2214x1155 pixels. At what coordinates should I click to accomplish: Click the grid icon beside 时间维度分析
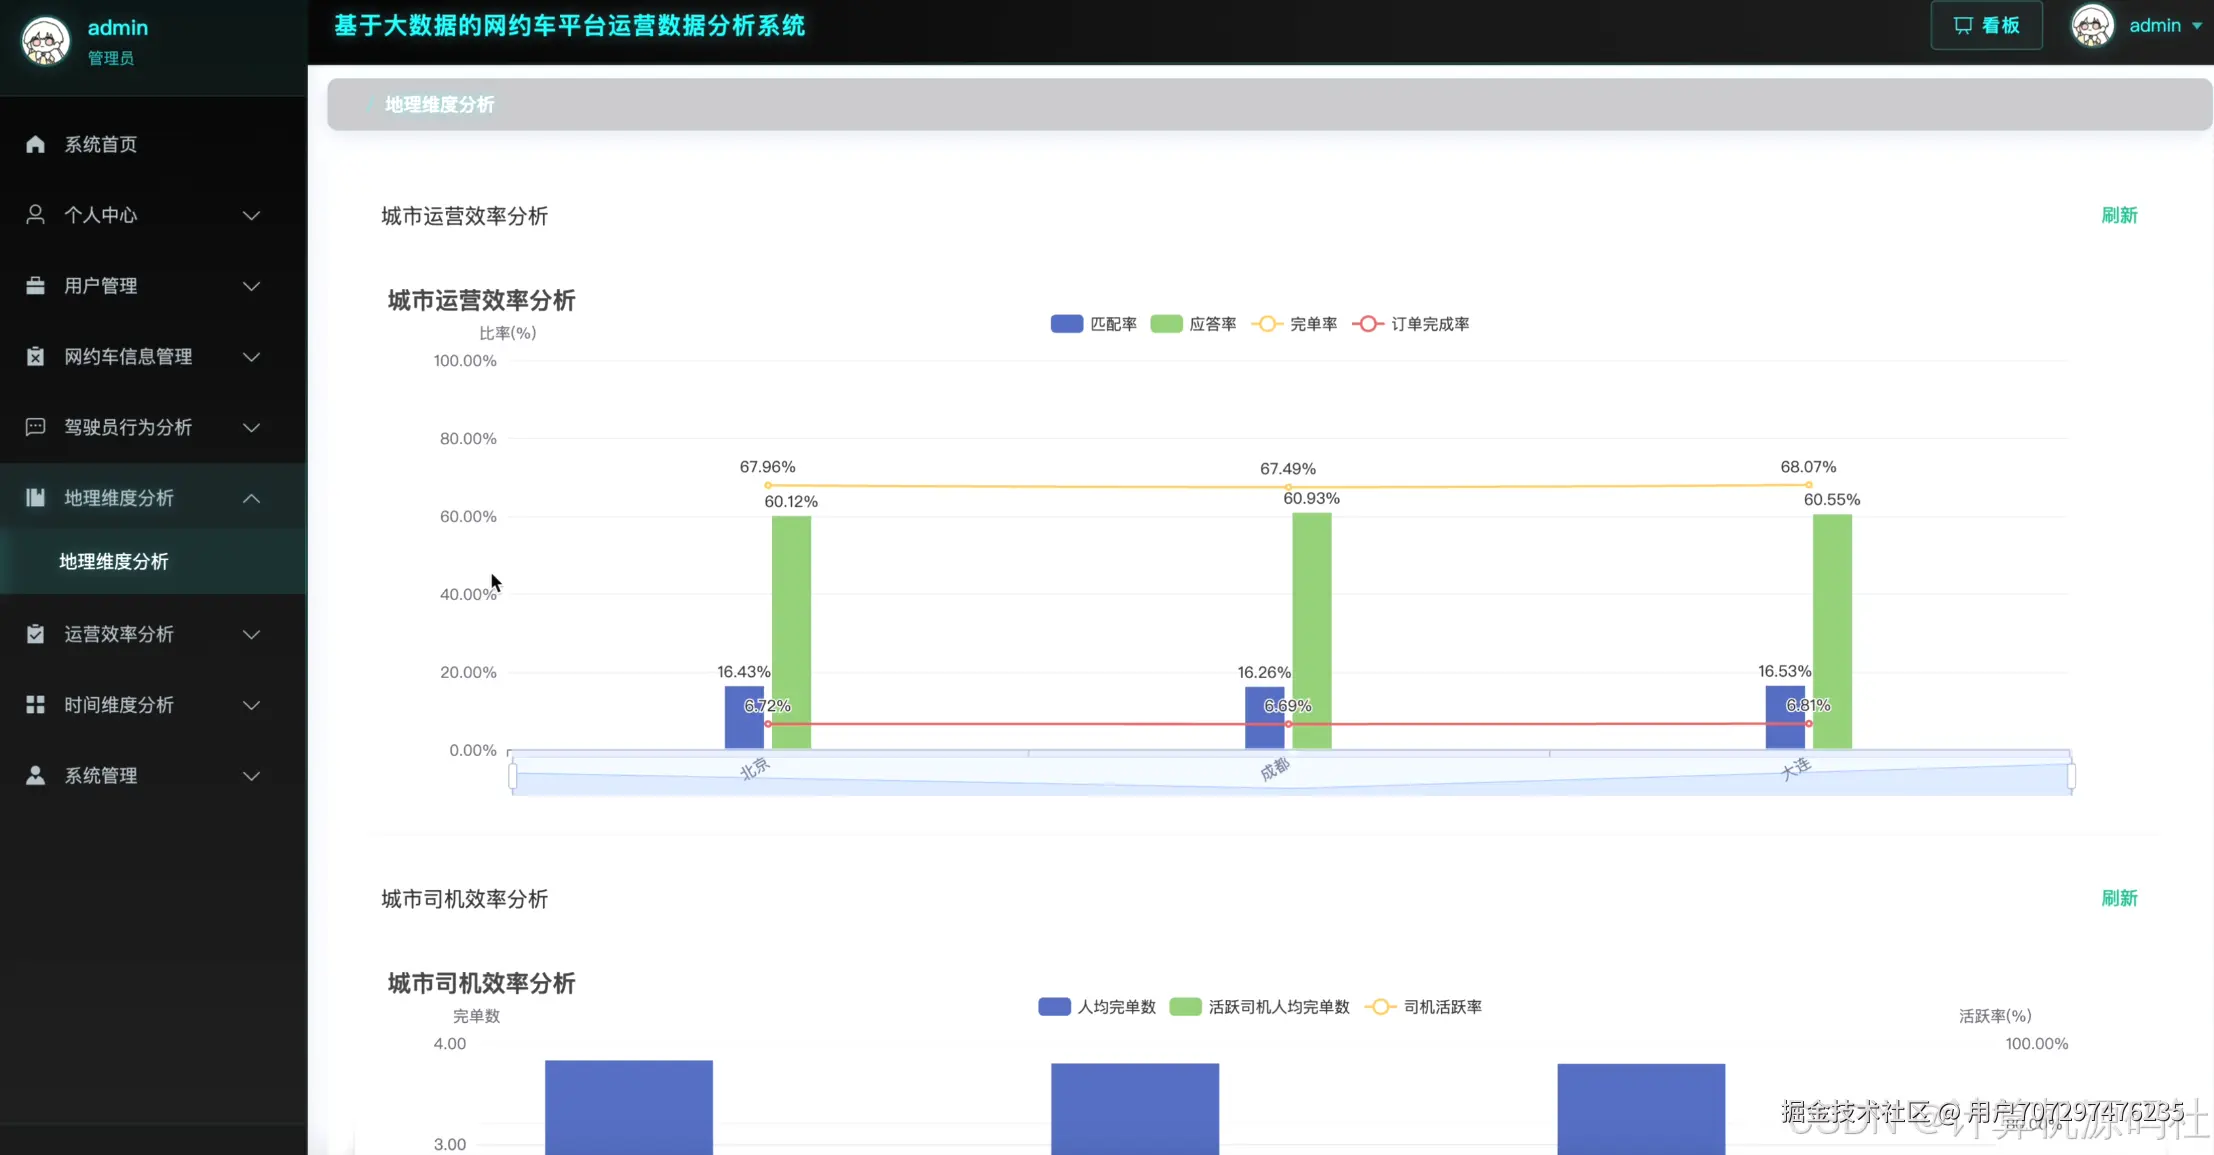(x=35, y=705)
